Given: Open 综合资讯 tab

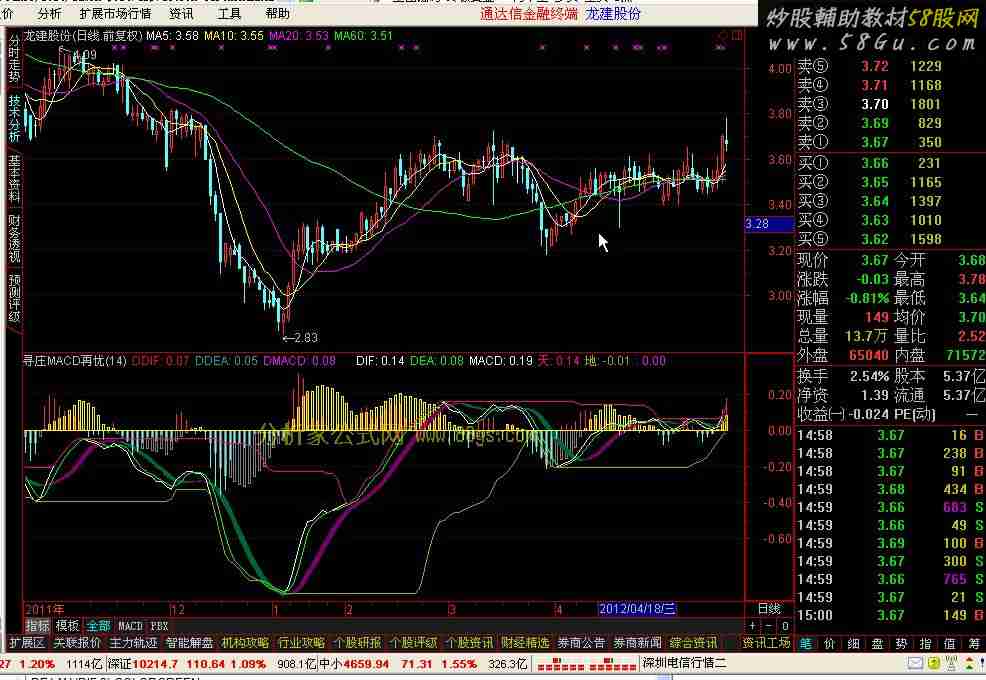Looking at the screenshot, I should click(693, 643).
